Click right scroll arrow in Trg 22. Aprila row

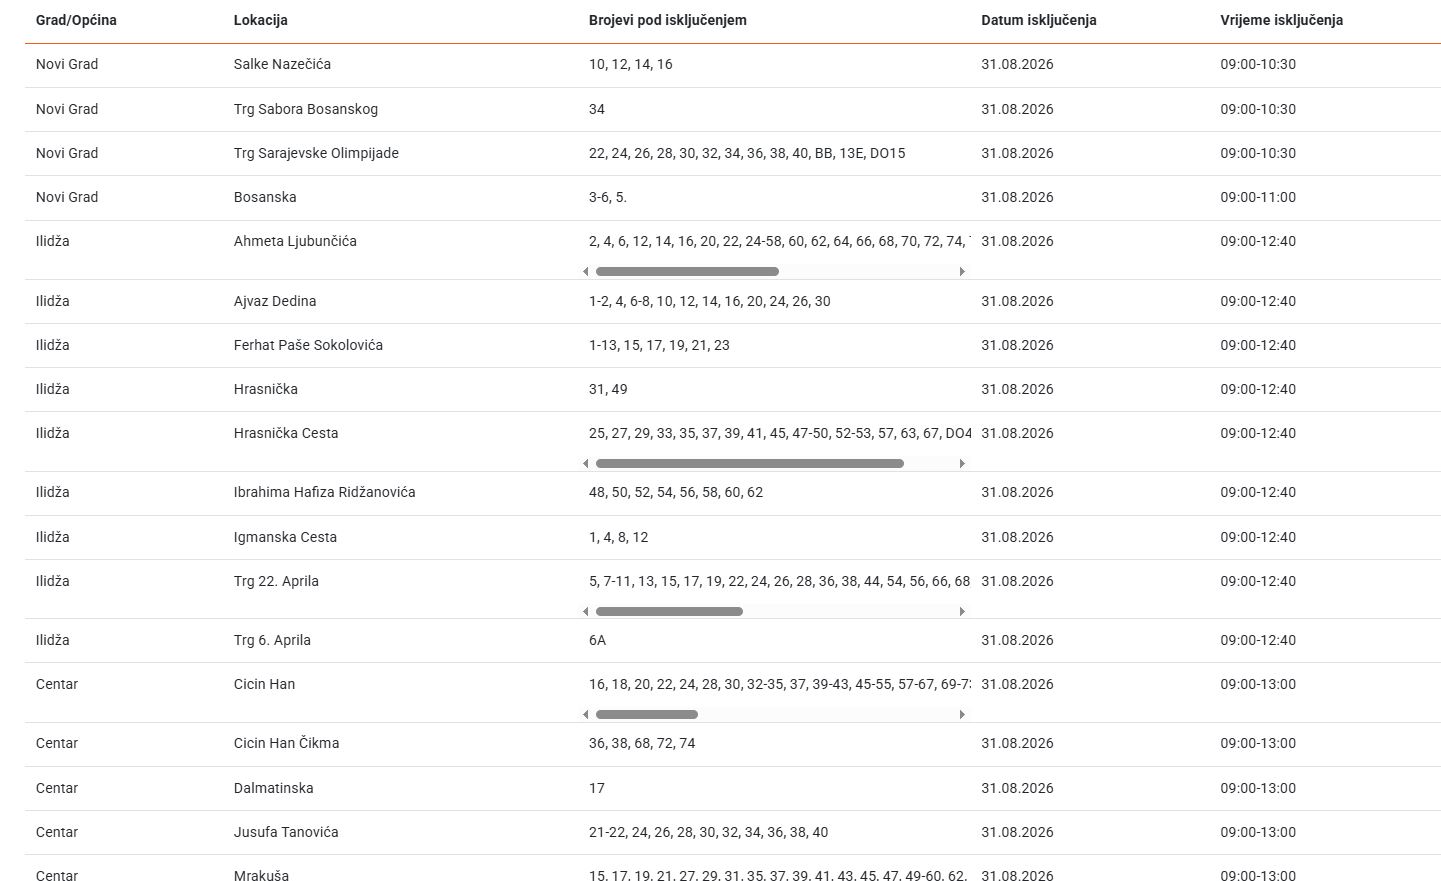(962, 612)
